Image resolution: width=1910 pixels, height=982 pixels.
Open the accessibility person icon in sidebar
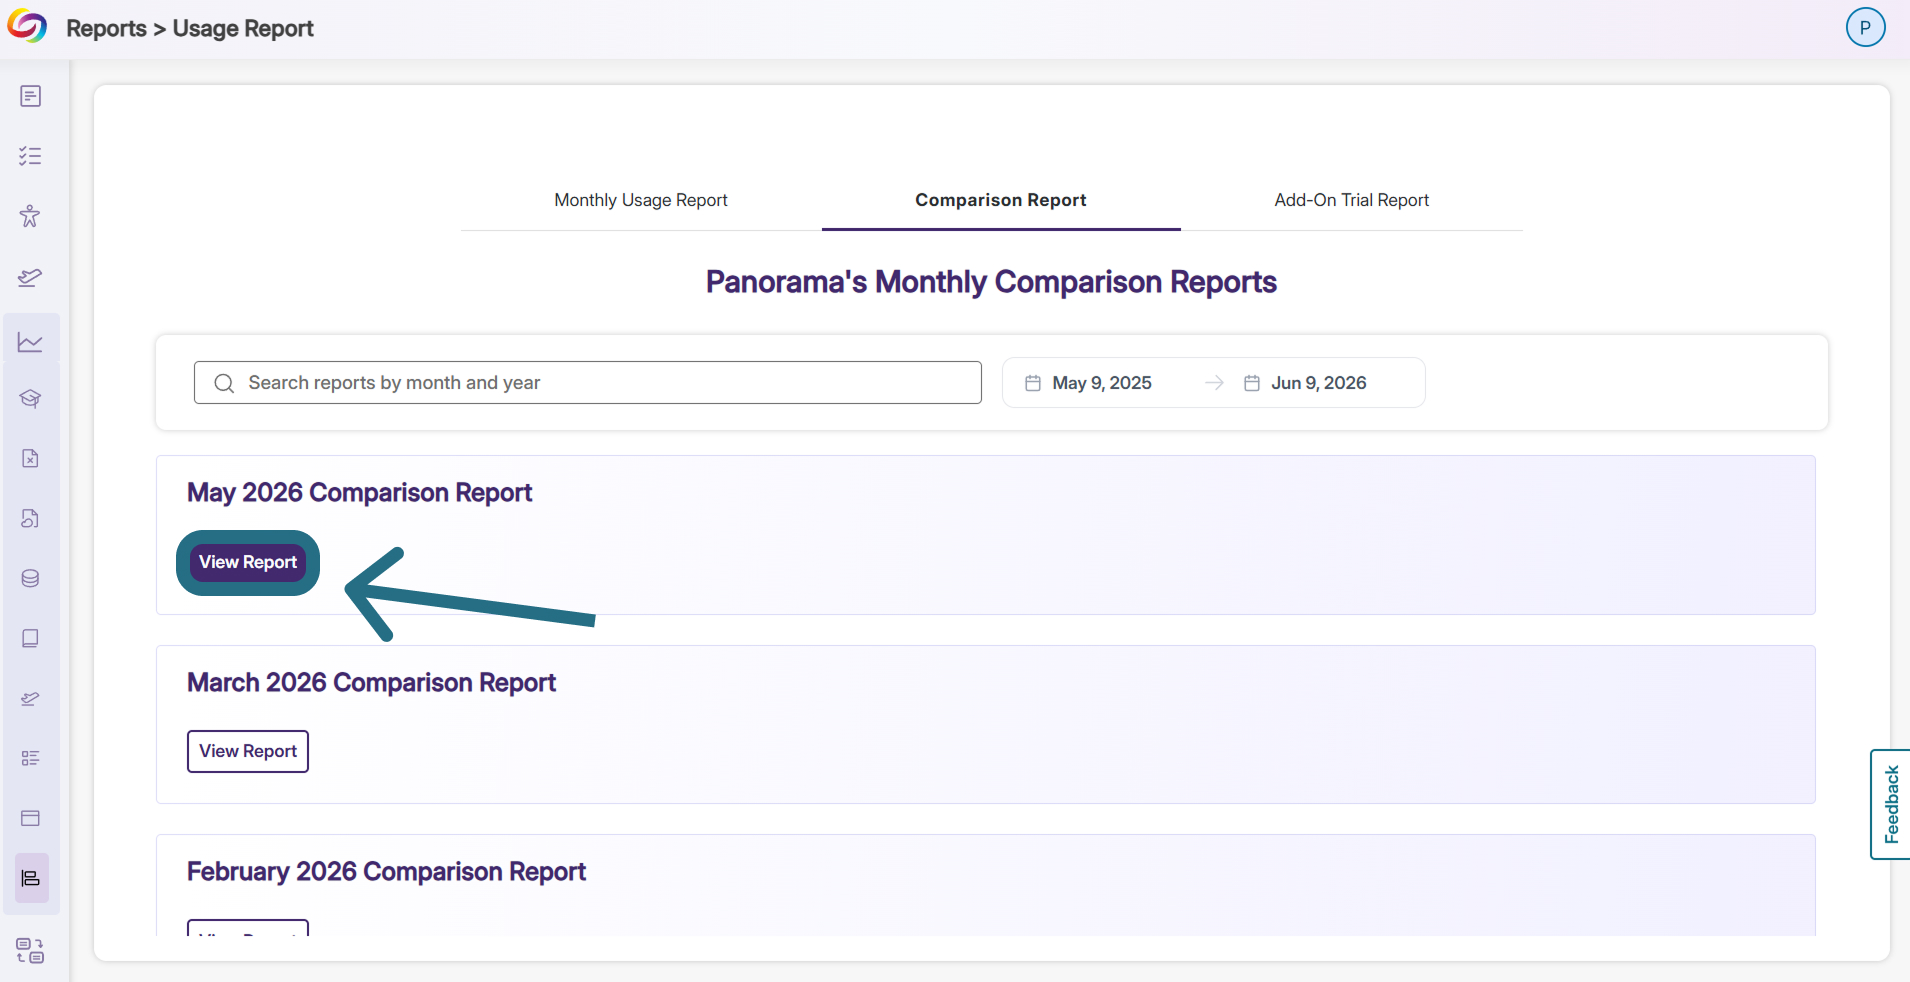[31, 216]
